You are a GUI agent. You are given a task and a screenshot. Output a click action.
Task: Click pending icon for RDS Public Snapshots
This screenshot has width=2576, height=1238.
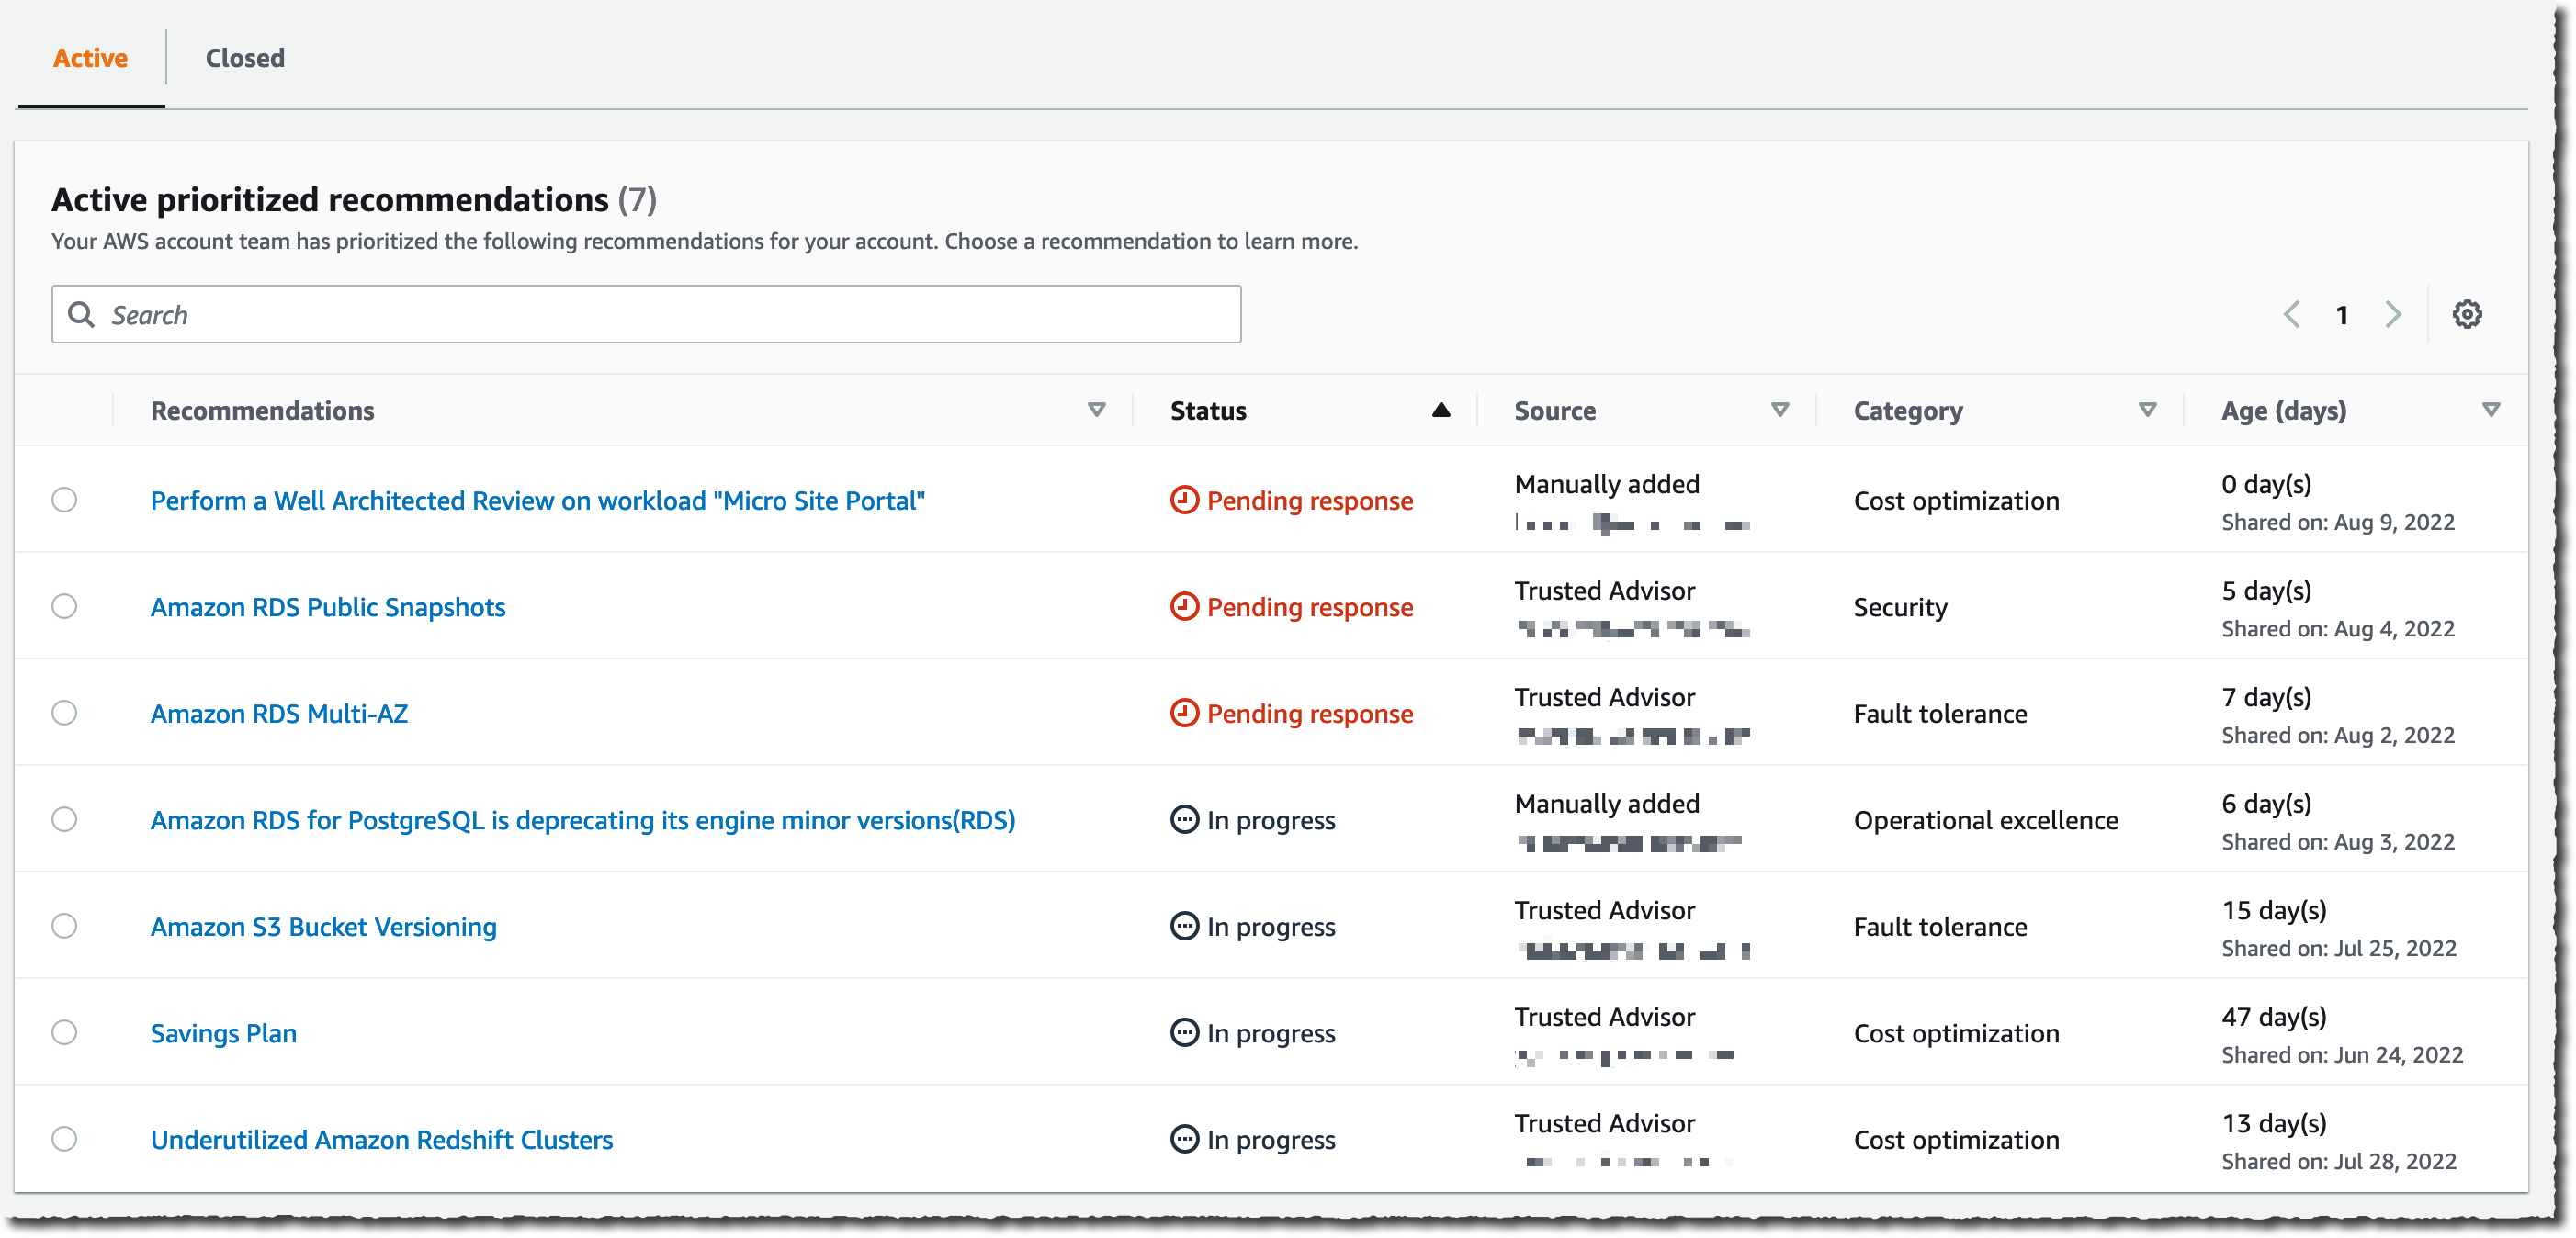click(x=1184, y=606)
